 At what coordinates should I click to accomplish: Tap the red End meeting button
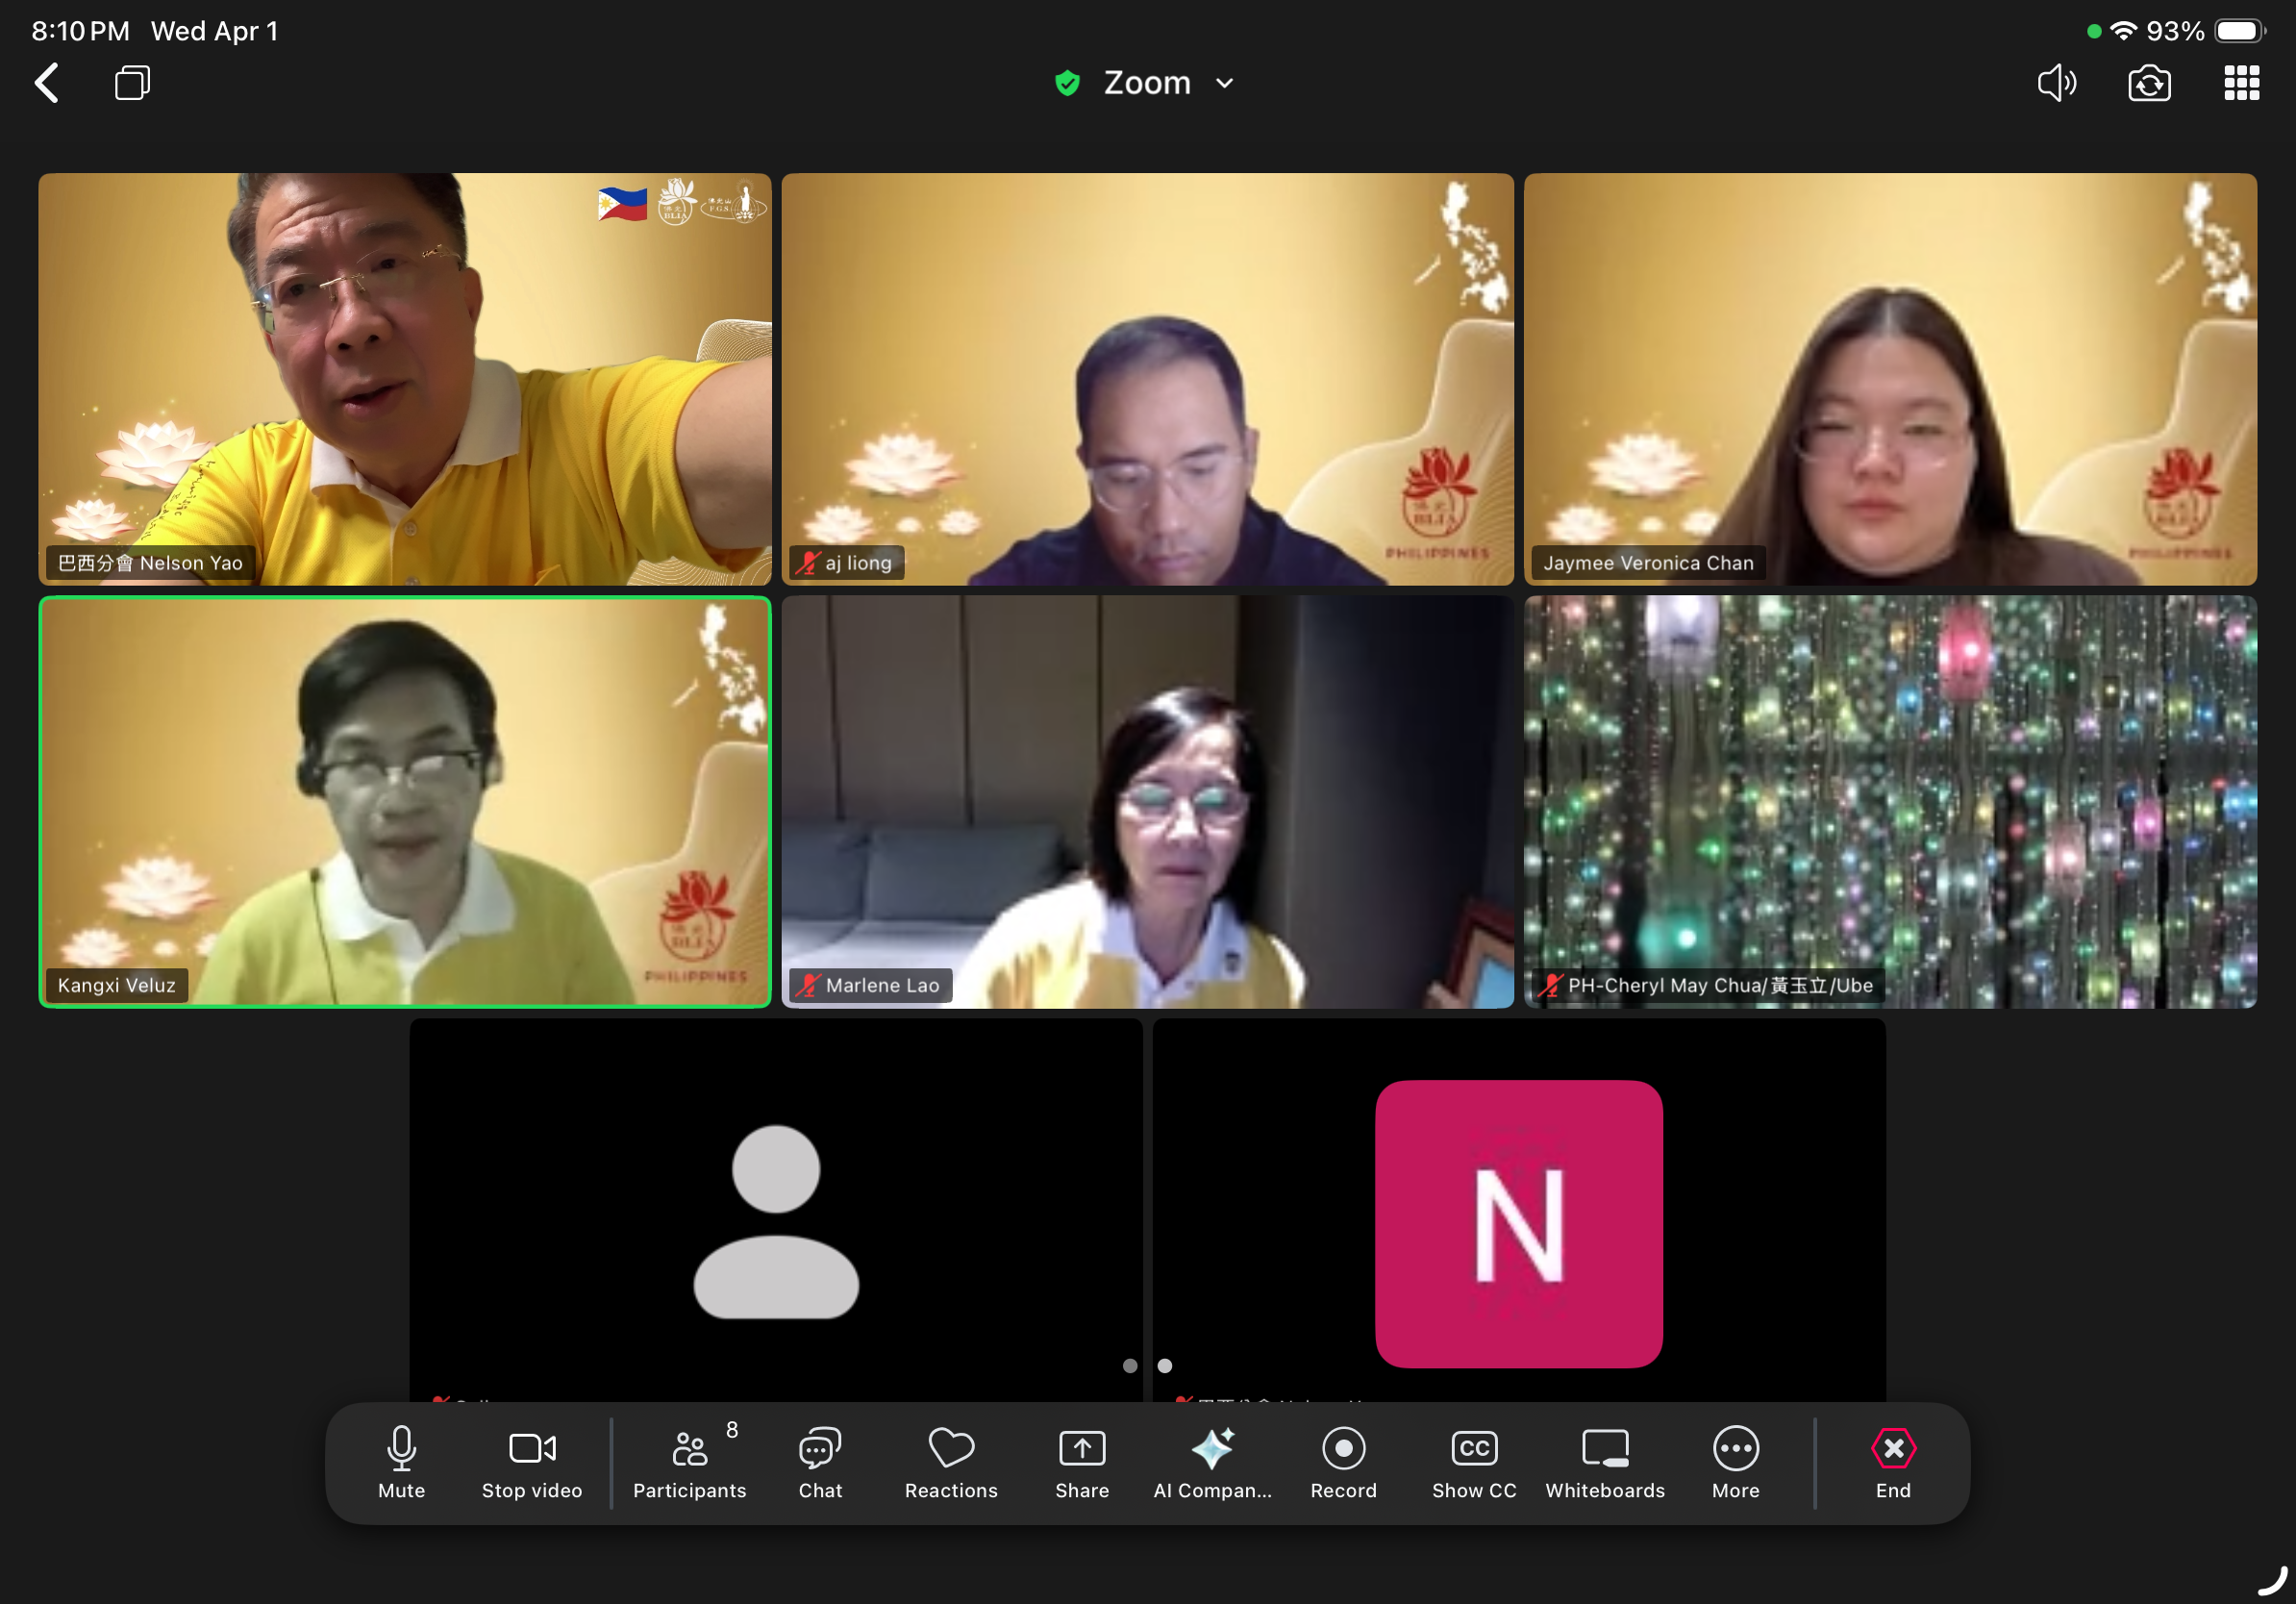pos(1892,1461)
